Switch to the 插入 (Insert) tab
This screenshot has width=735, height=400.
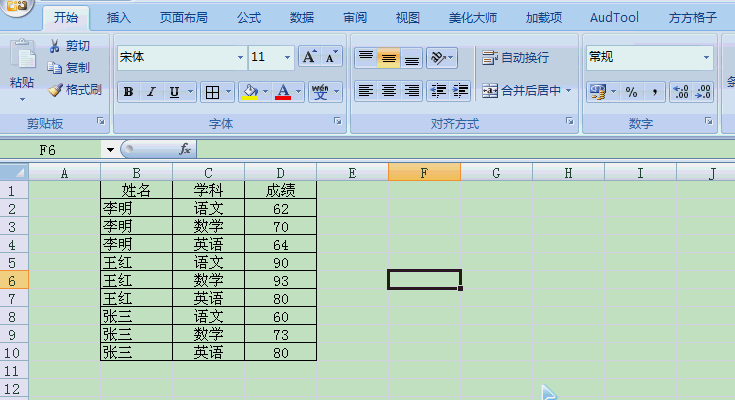coord(119,17)
